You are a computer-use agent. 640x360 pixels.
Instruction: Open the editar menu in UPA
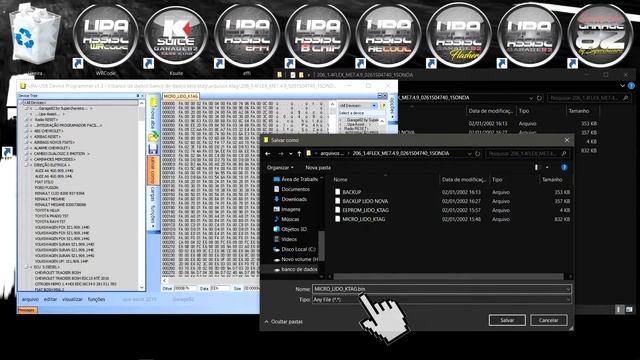pos(50,299)
